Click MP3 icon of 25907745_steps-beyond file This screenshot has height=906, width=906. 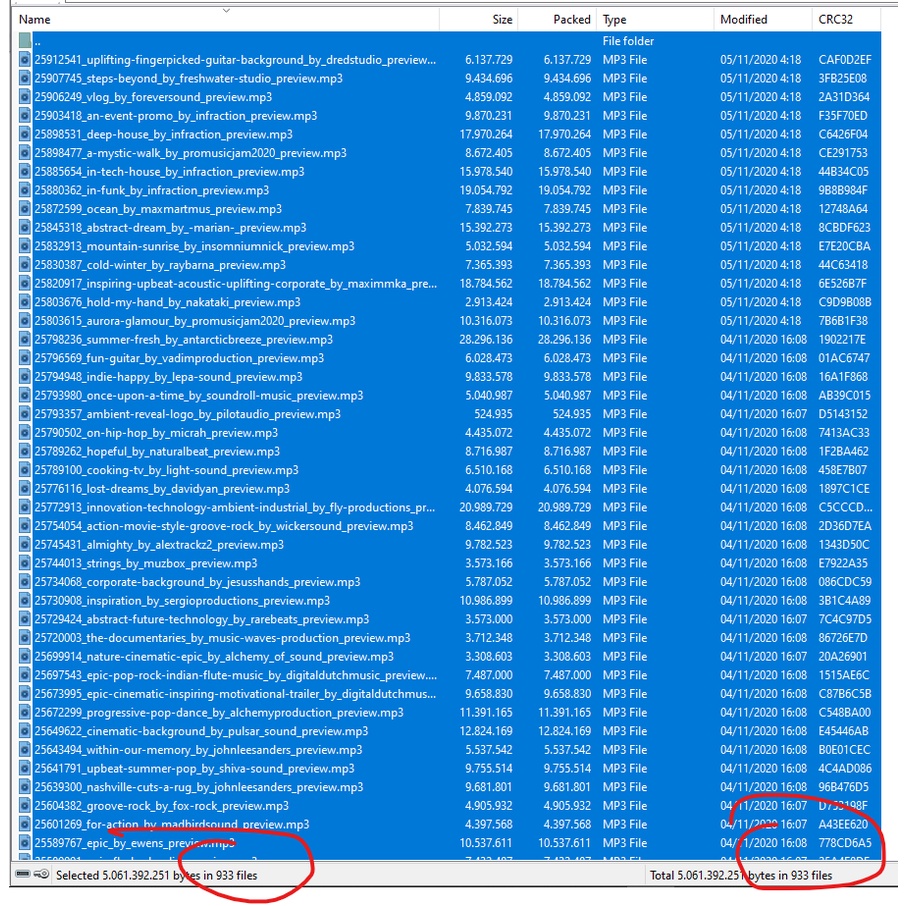click(x=25, y=78)
